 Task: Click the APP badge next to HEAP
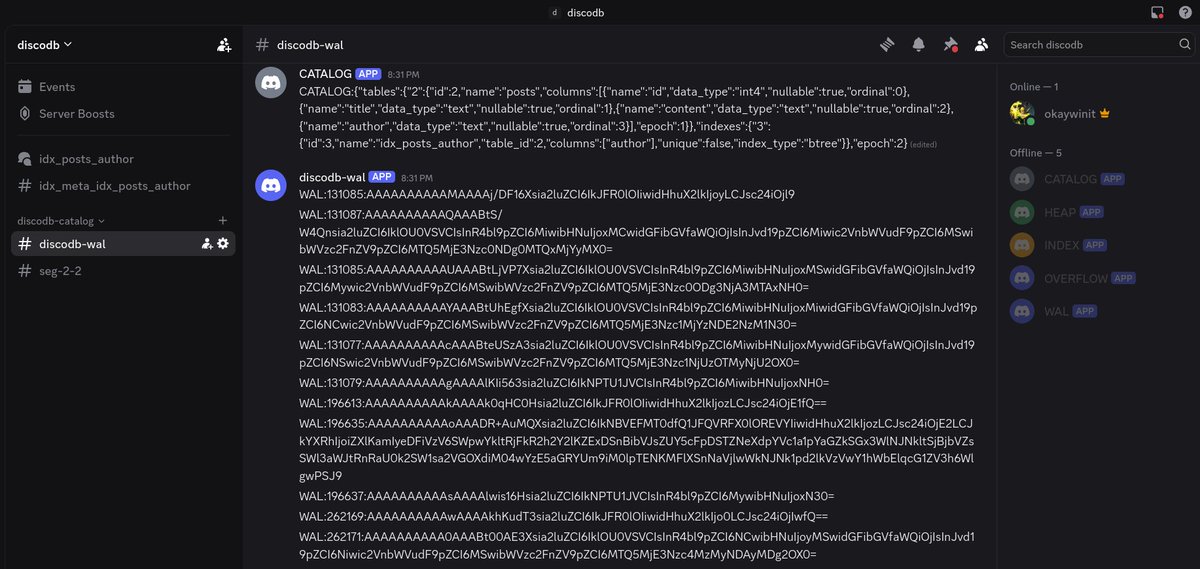pyautogui.click(x=1090, y=213)
